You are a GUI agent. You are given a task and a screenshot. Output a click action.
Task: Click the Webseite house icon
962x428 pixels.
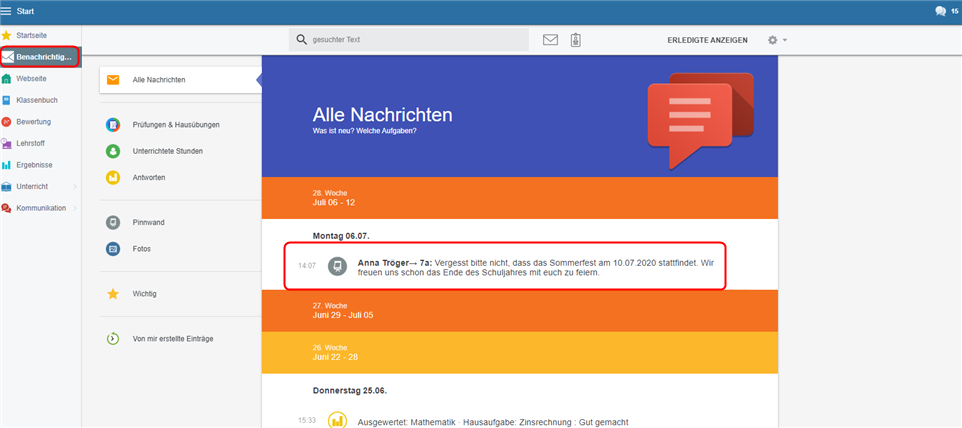7,78
